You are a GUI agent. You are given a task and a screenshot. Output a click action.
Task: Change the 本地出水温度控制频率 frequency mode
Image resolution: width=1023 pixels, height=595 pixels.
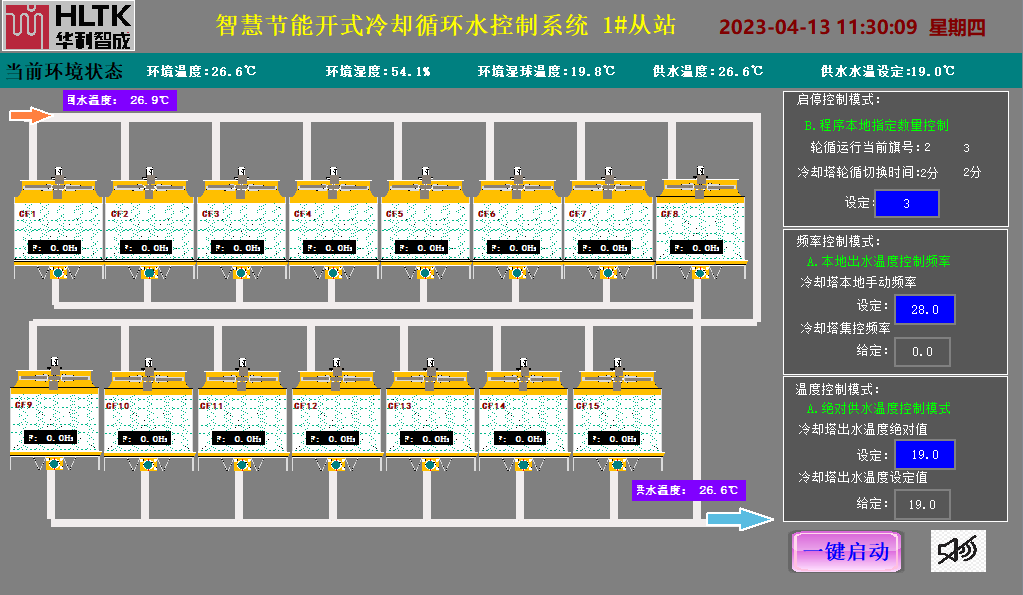tap(878, 261)
